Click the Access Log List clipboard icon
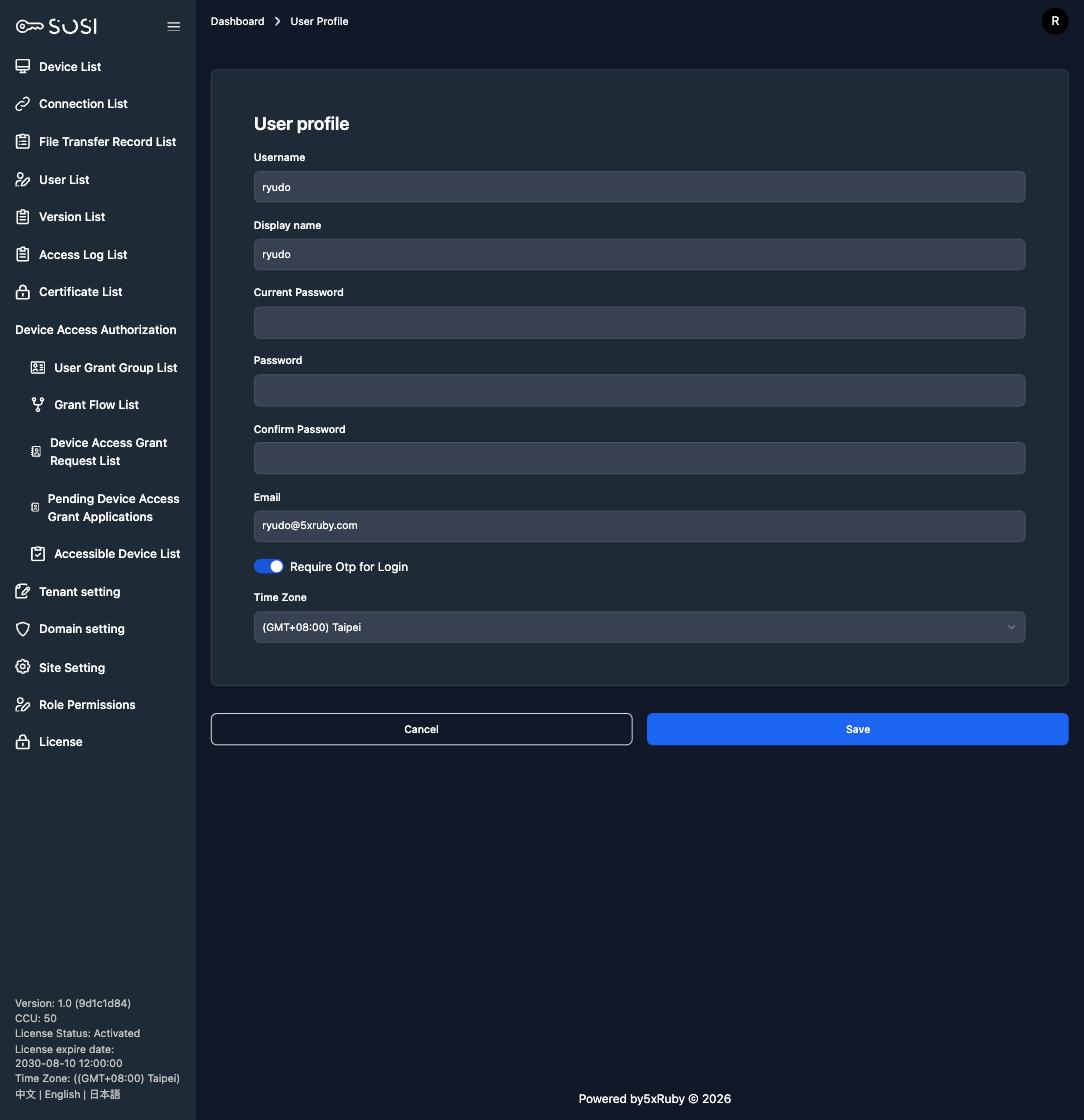The width and height of the screenshot is (1084, 1120). 23,254
